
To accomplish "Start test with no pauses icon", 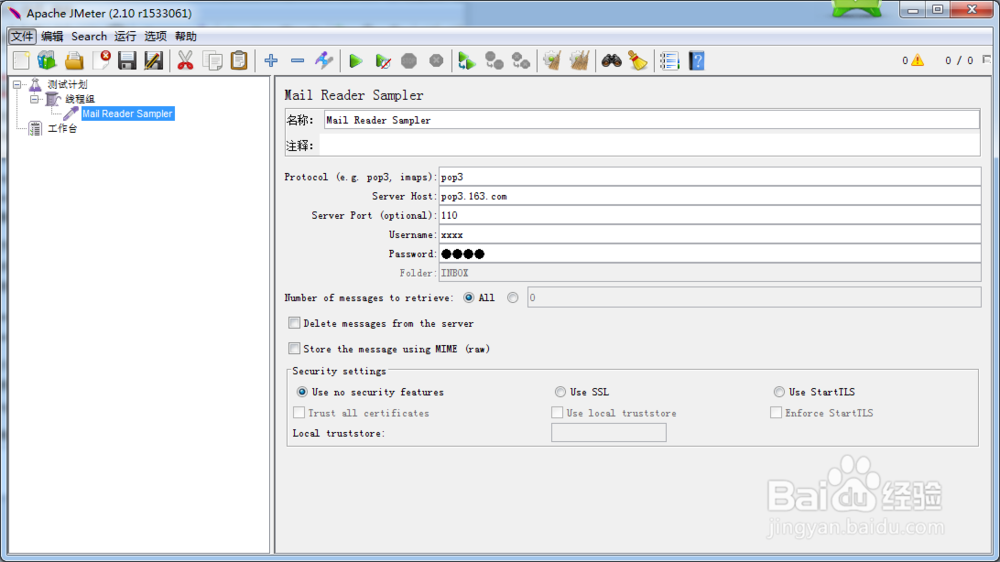I will tap(383, 61).
